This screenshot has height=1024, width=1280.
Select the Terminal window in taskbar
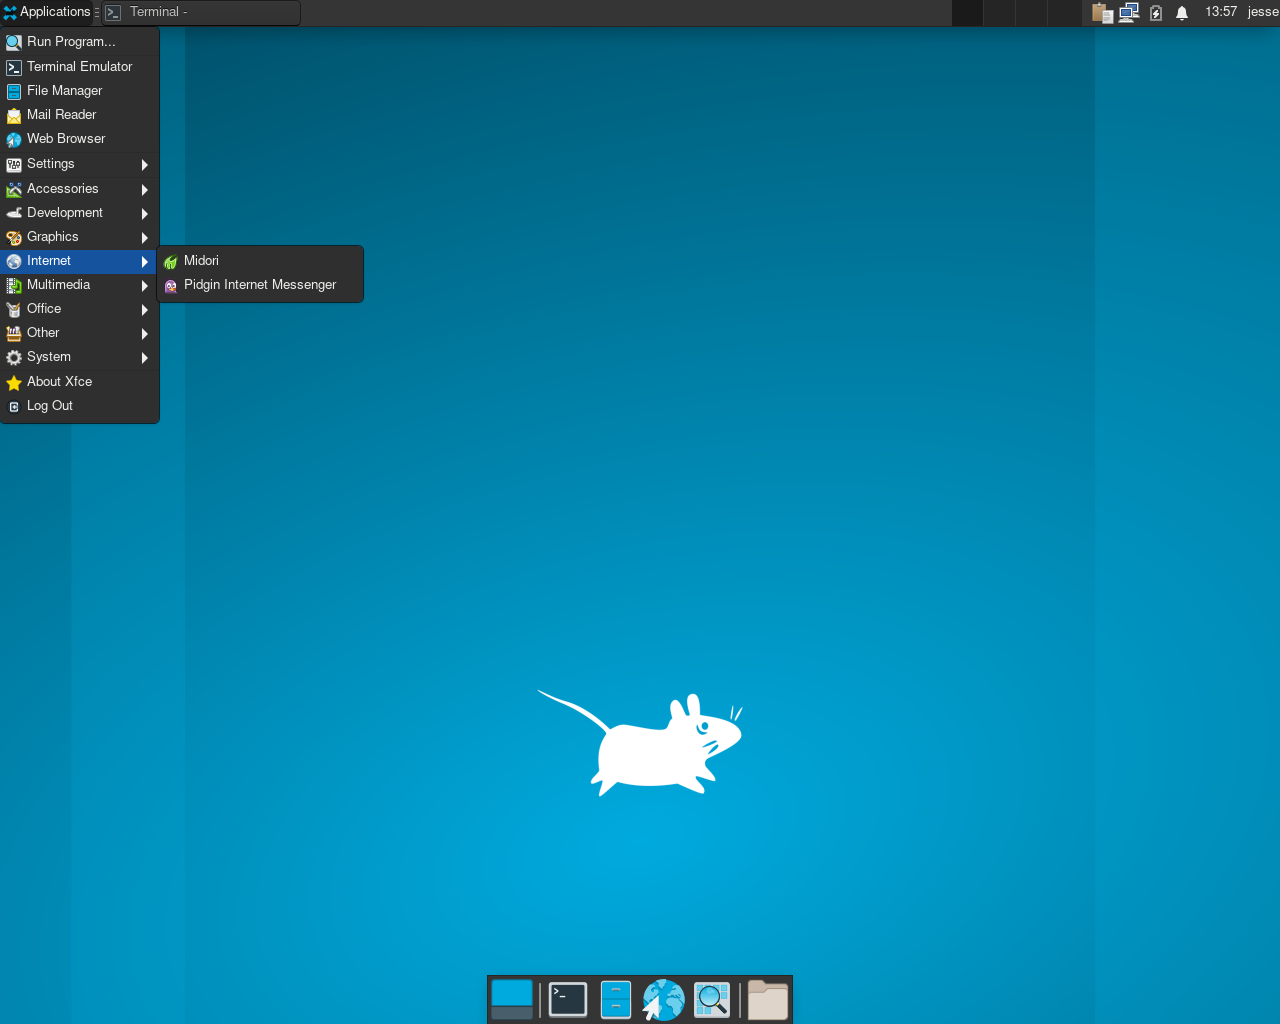tap(200, 13)
